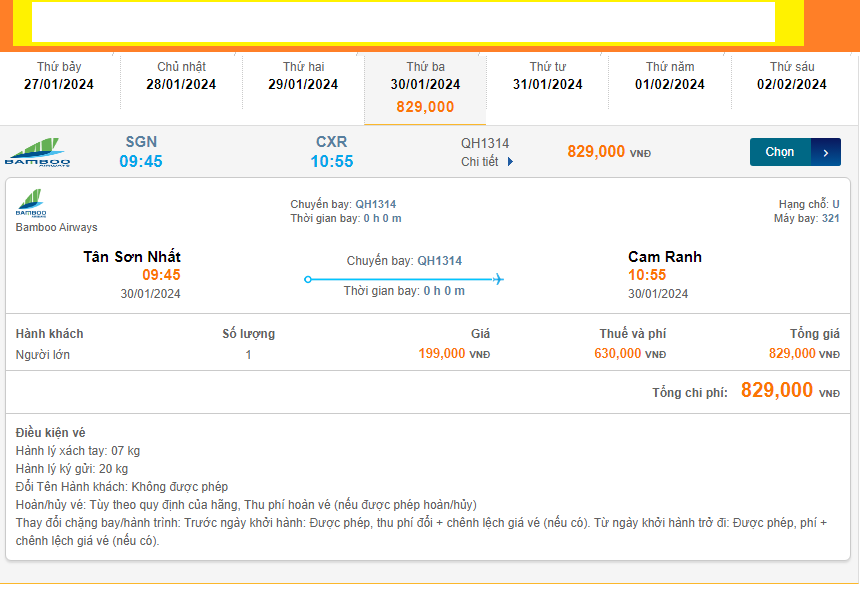Click the Bamboo Airways logo in flight row
Viewport: 862px width, 592px height.
pyautogui.click(x=37, y=152)
